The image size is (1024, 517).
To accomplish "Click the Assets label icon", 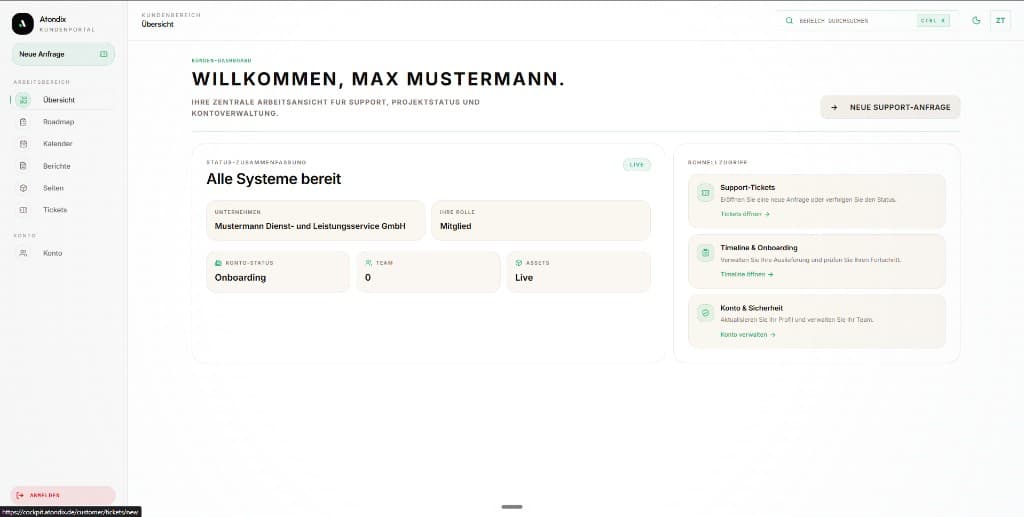I will (519, 263).
